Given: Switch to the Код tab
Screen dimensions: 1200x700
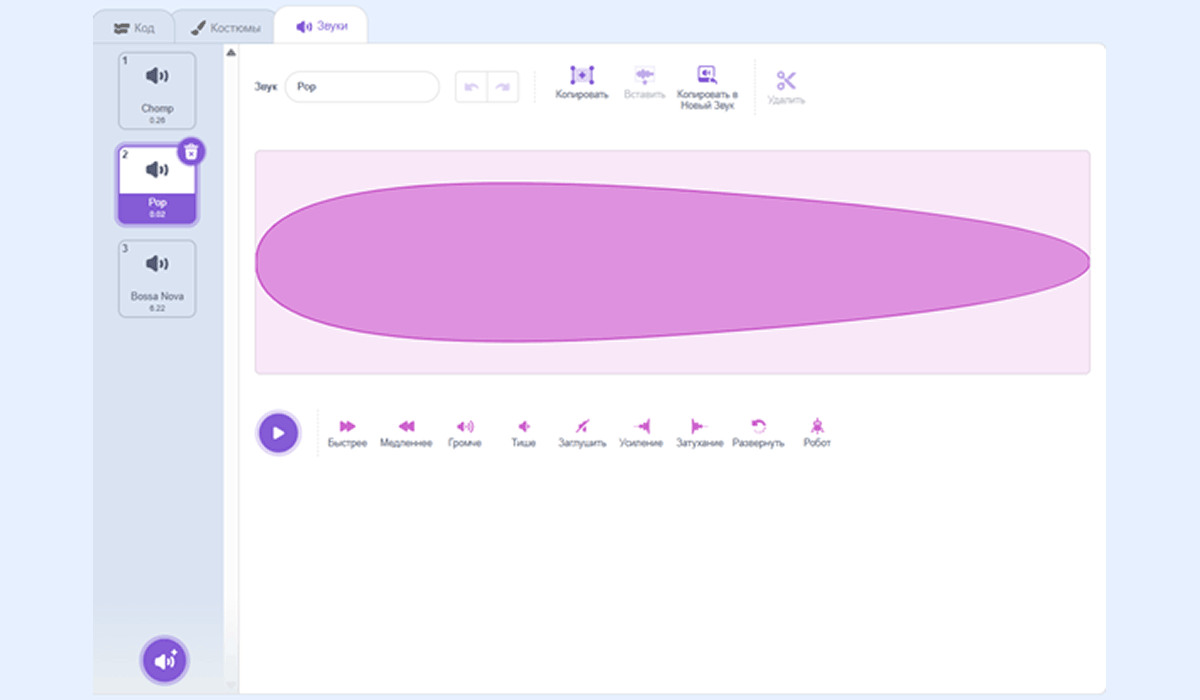Looking at the screenshot, I should click(x=134, y=28).
